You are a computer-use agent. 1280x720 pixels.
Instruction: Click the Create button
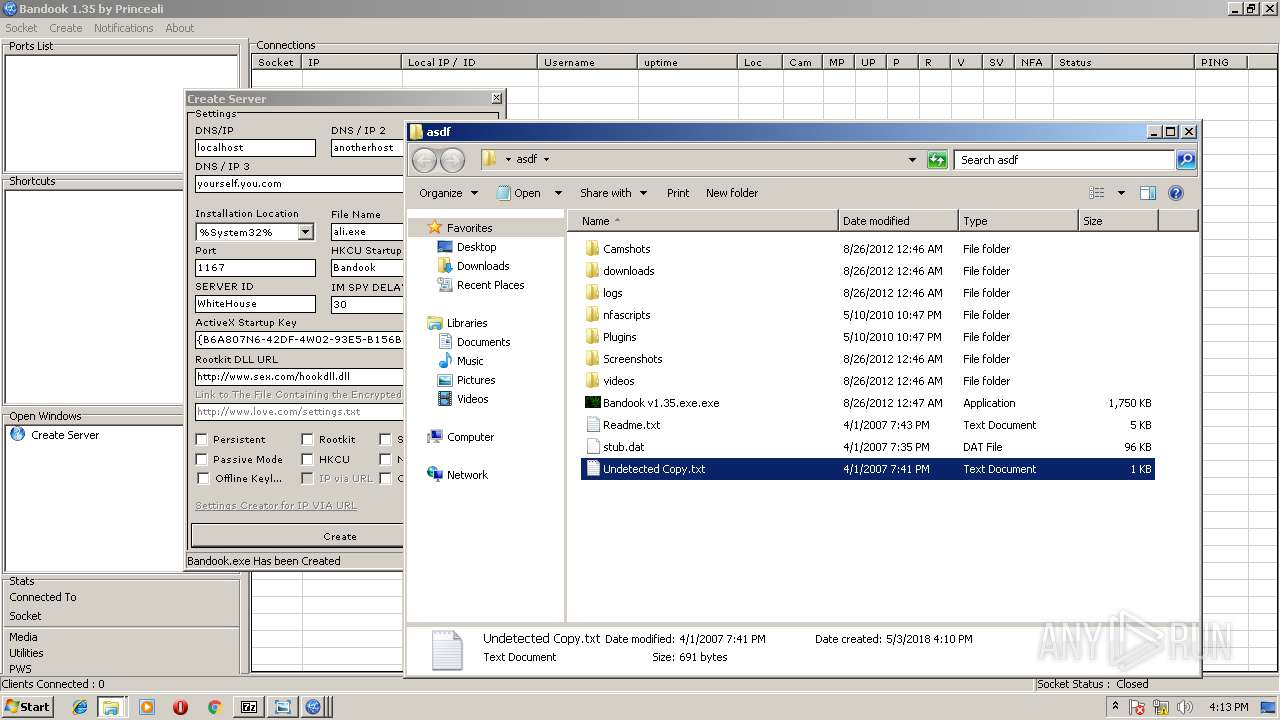click(x=298, y=536)
